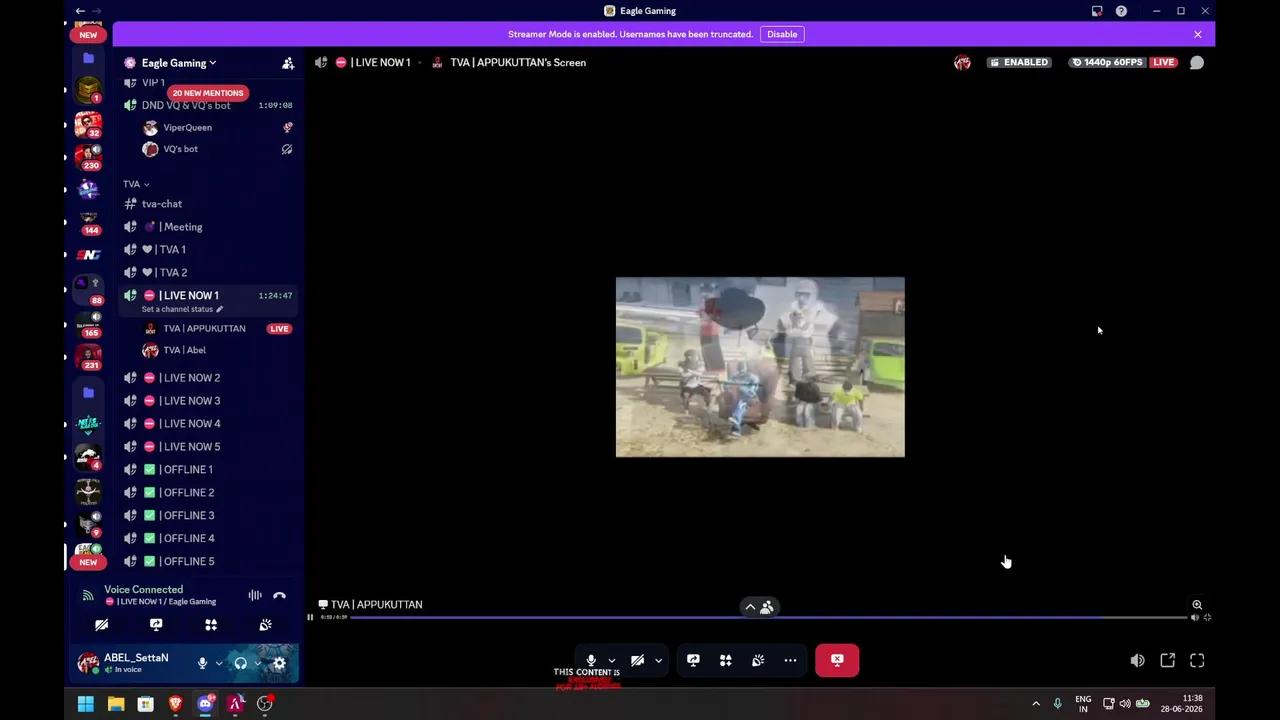Click the stream seek progress bar
The width and height of the screenshot is (1280, 720).
point(768,617)
